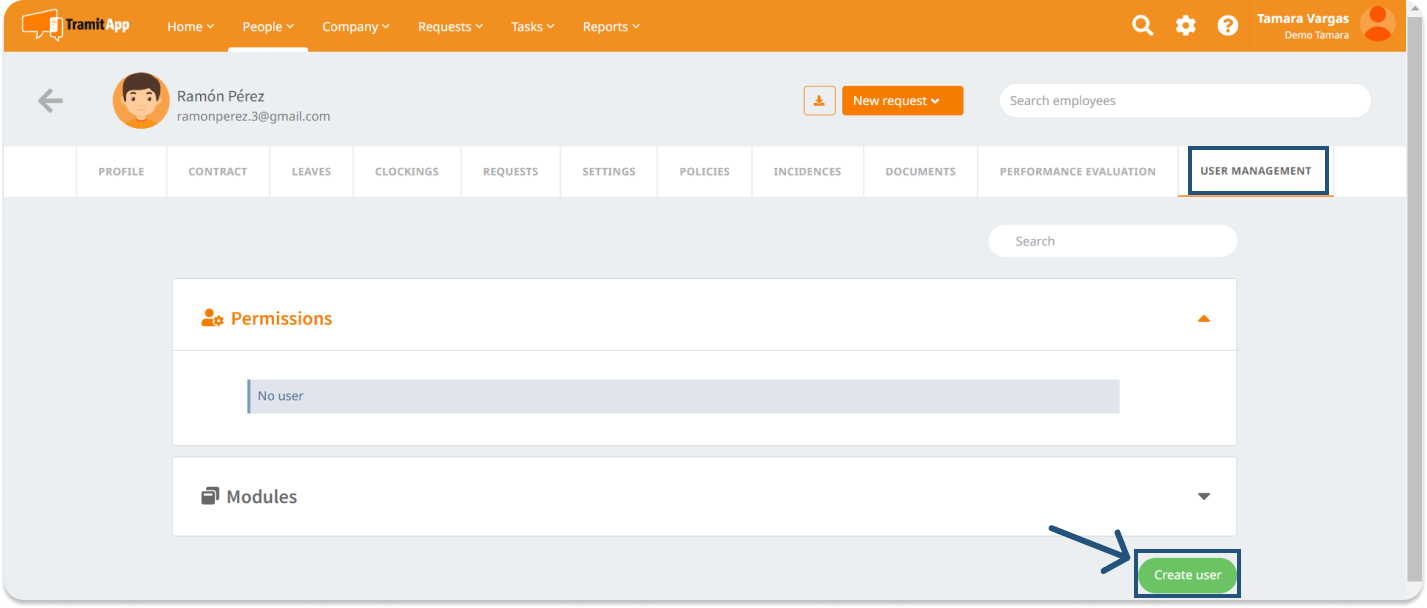The width and height of the screenshot is (1427, 608).
Task: Click Tamara Vargas user avatar
Action: [x=1378, y=24]
